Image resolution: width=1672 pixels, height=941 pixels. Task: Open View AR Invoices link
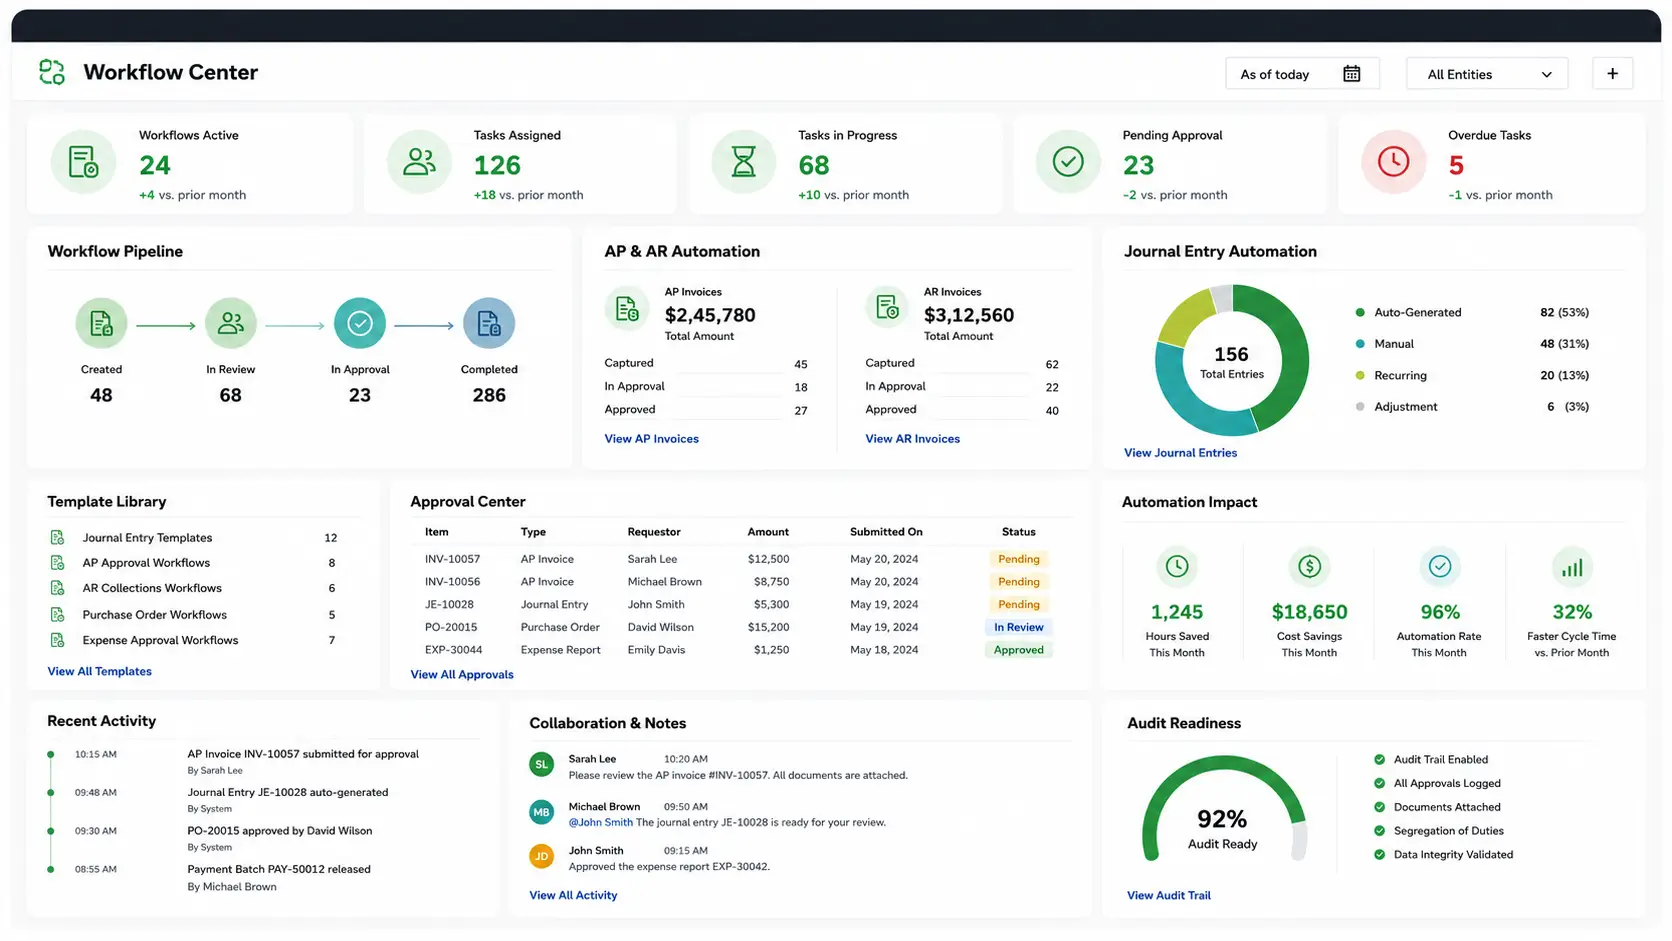(x=912, y=439)
